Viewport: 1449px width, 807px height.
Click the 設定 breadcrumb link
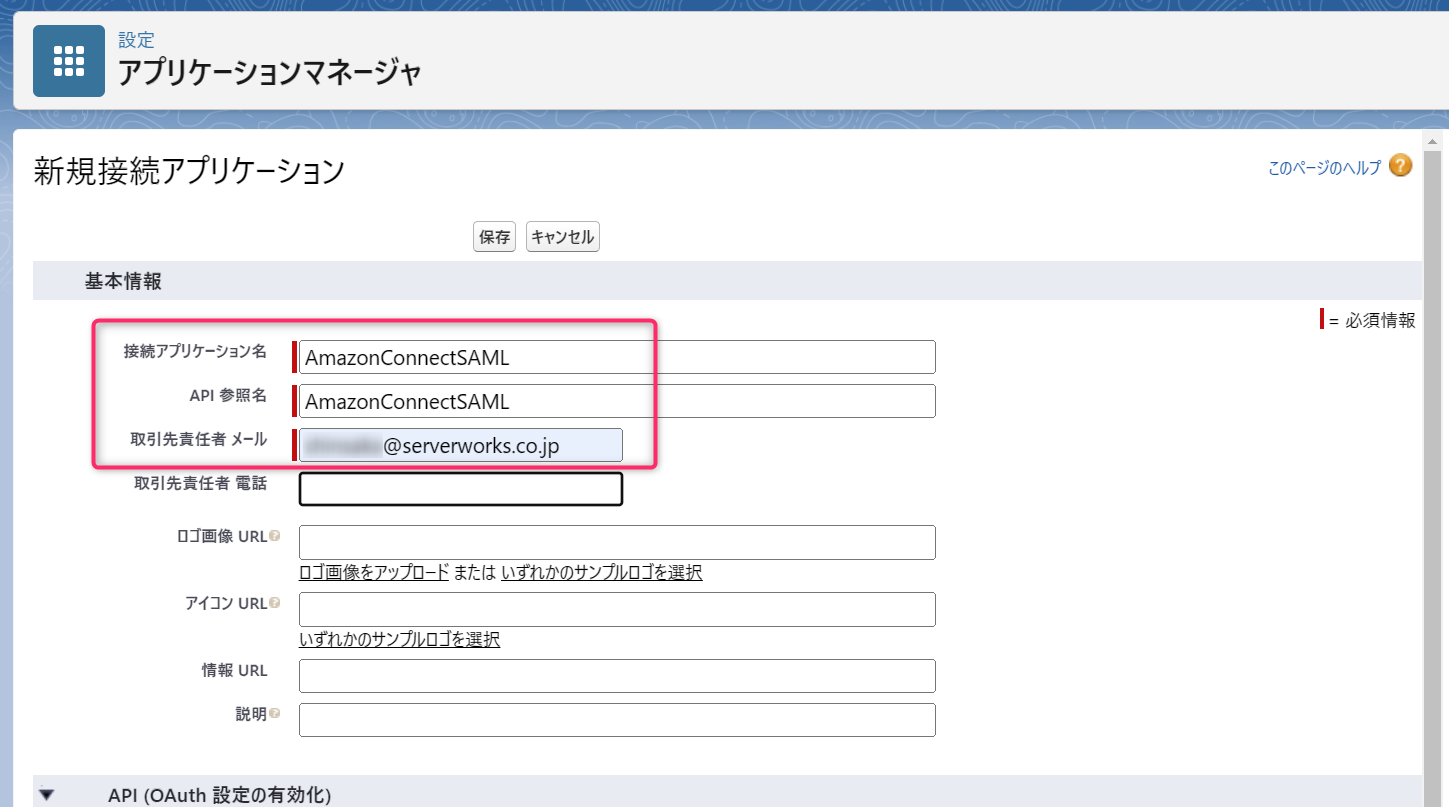136,40
